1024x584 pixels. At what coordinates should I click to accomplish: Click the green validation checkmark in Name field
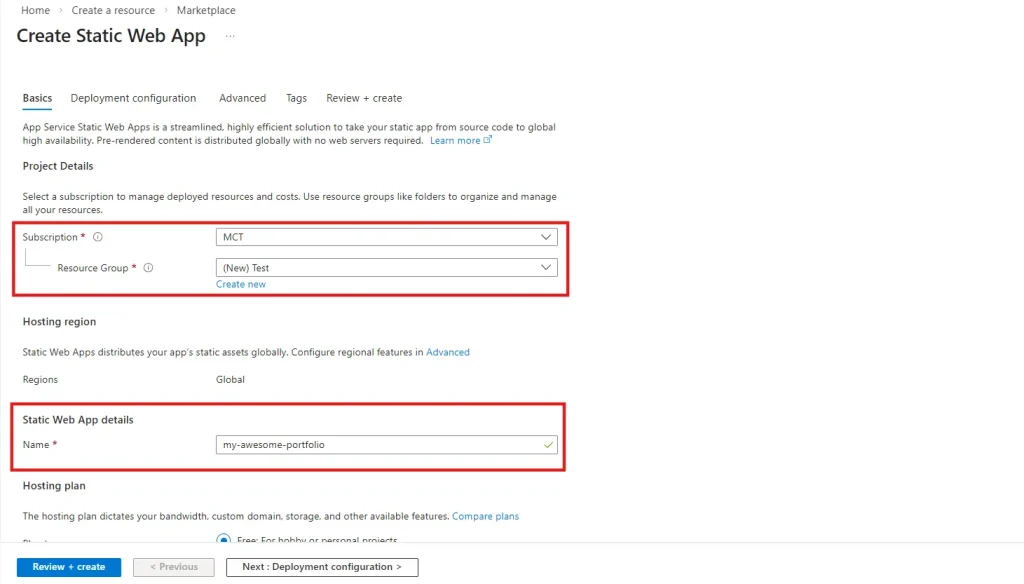[x=548, y=445]
